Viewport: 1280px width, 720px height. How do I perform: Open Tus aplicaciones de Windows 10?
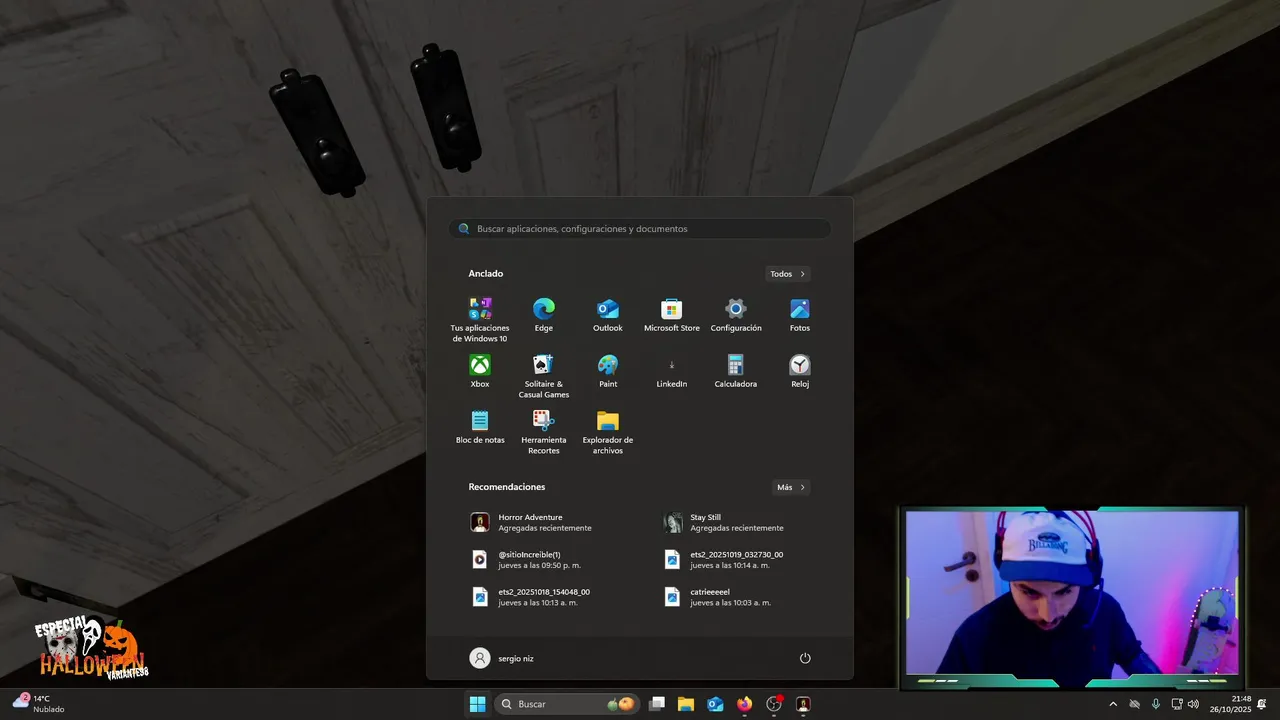480,320
